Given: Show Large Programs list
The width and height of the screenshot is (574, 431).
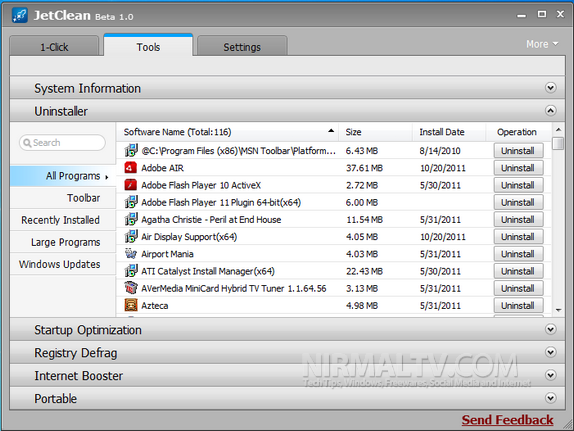Looking at the screenshot, I should pyautogui.click(x=63, y=242).
